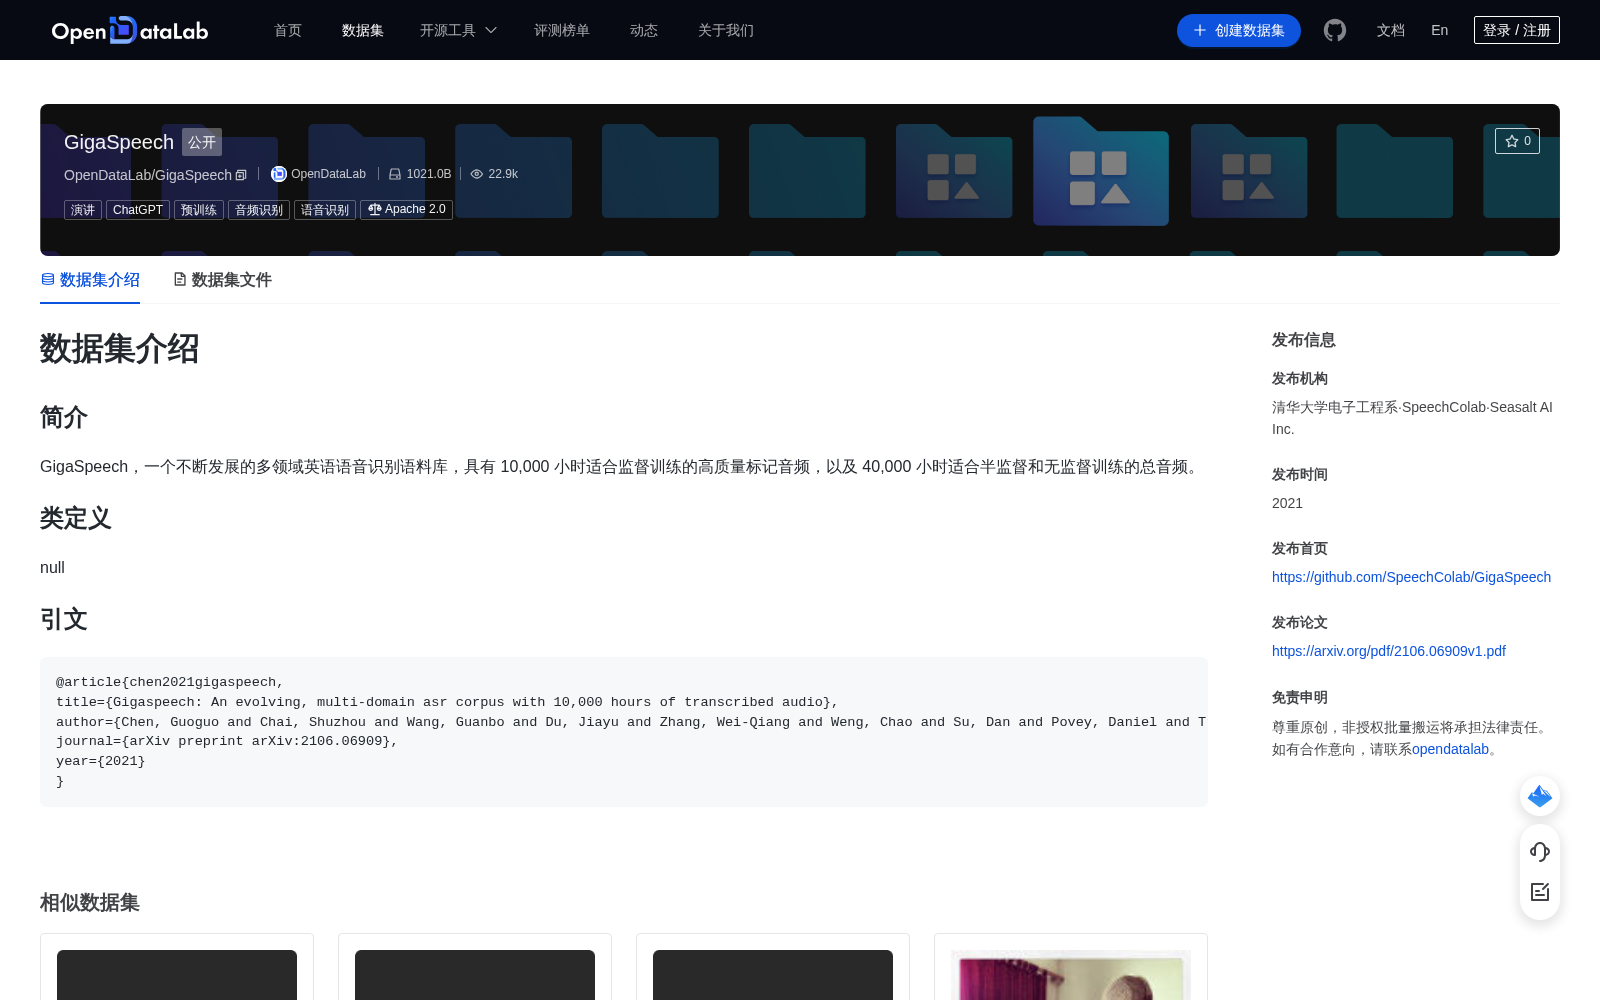Click the 1021.0B size text

429,174
